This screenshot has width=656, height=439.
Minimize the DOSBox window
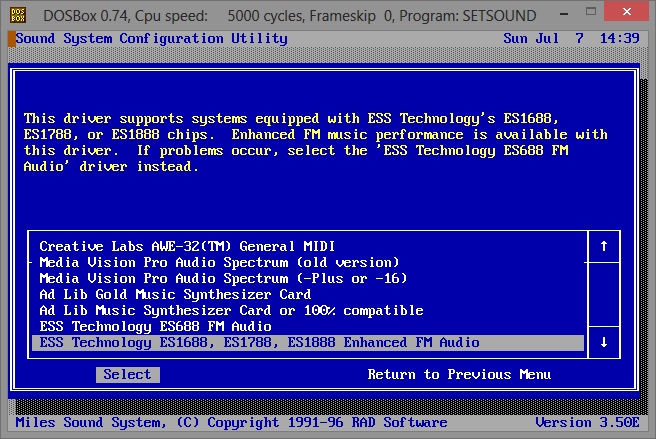point(564,14)
